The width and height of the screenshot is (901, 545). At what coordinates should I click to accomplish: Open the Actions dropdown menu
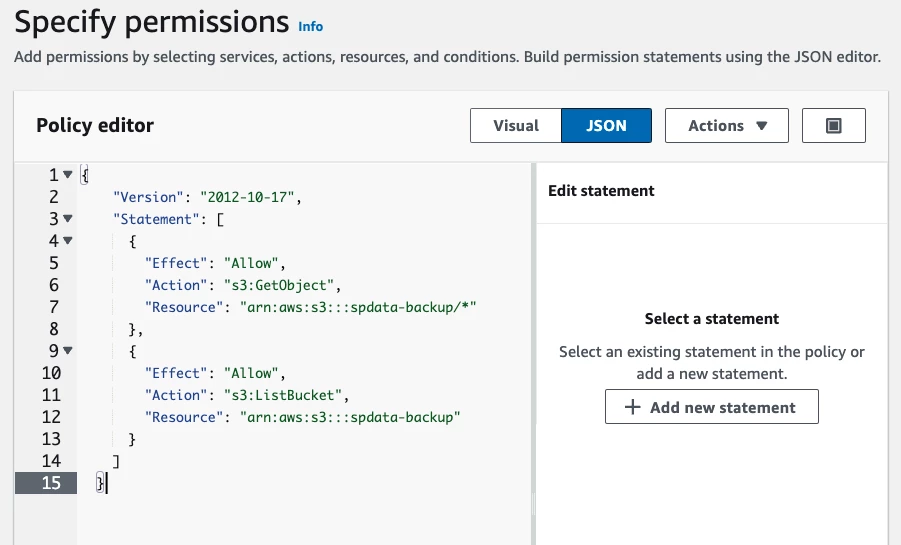727,125
